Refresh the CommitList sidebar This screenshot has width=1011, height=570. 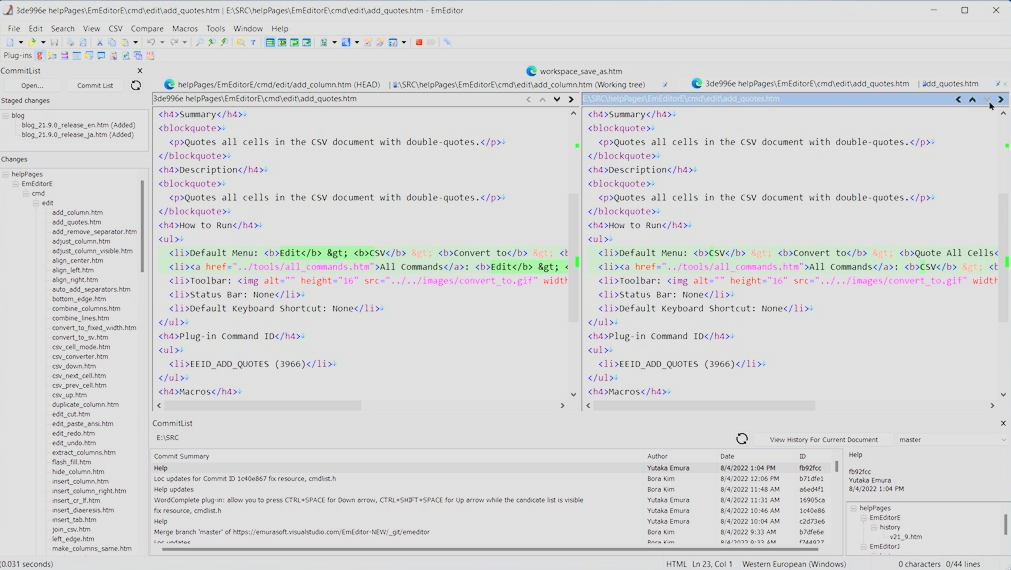tap(135, 85)
